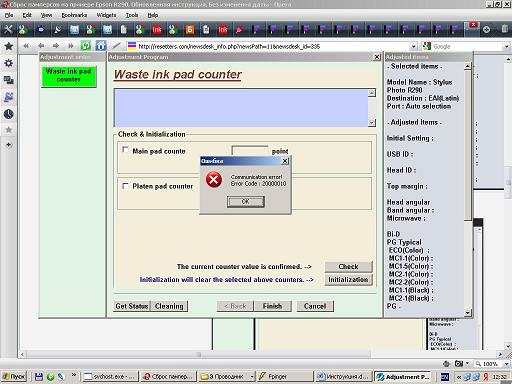Screen dimensions: 512x384
Task: Open the History clock panel
Action: (x=8, y=114)
